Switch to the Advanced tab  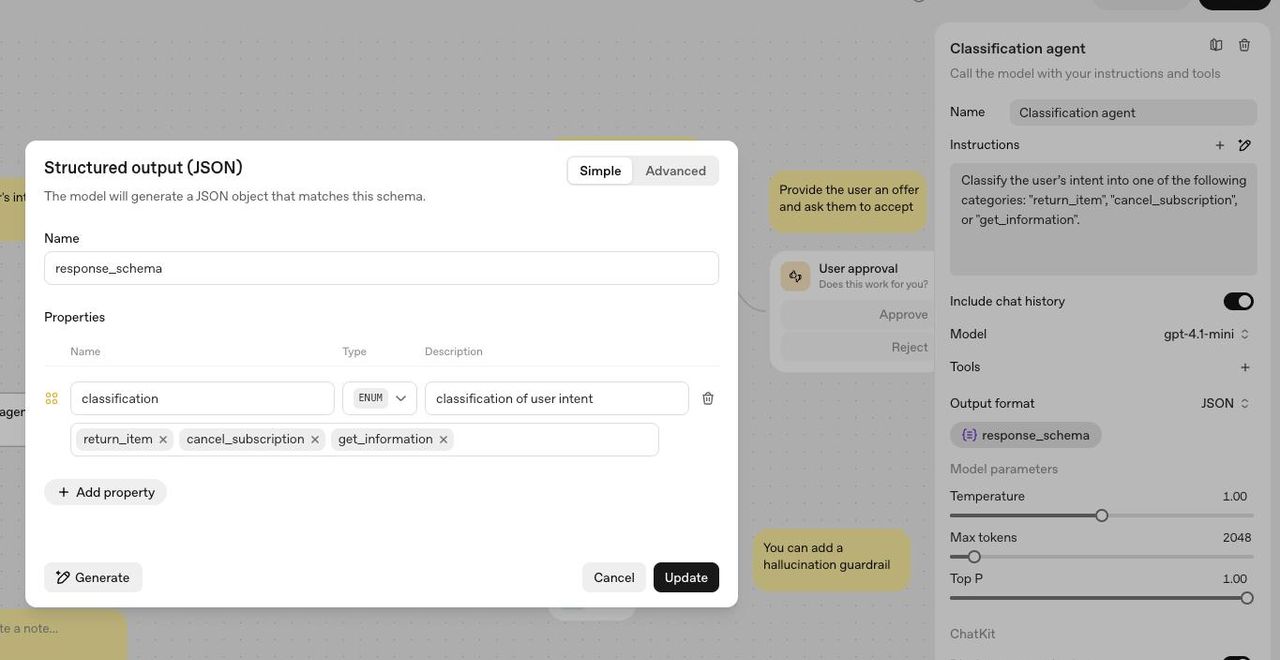click(x=674, y=168)
